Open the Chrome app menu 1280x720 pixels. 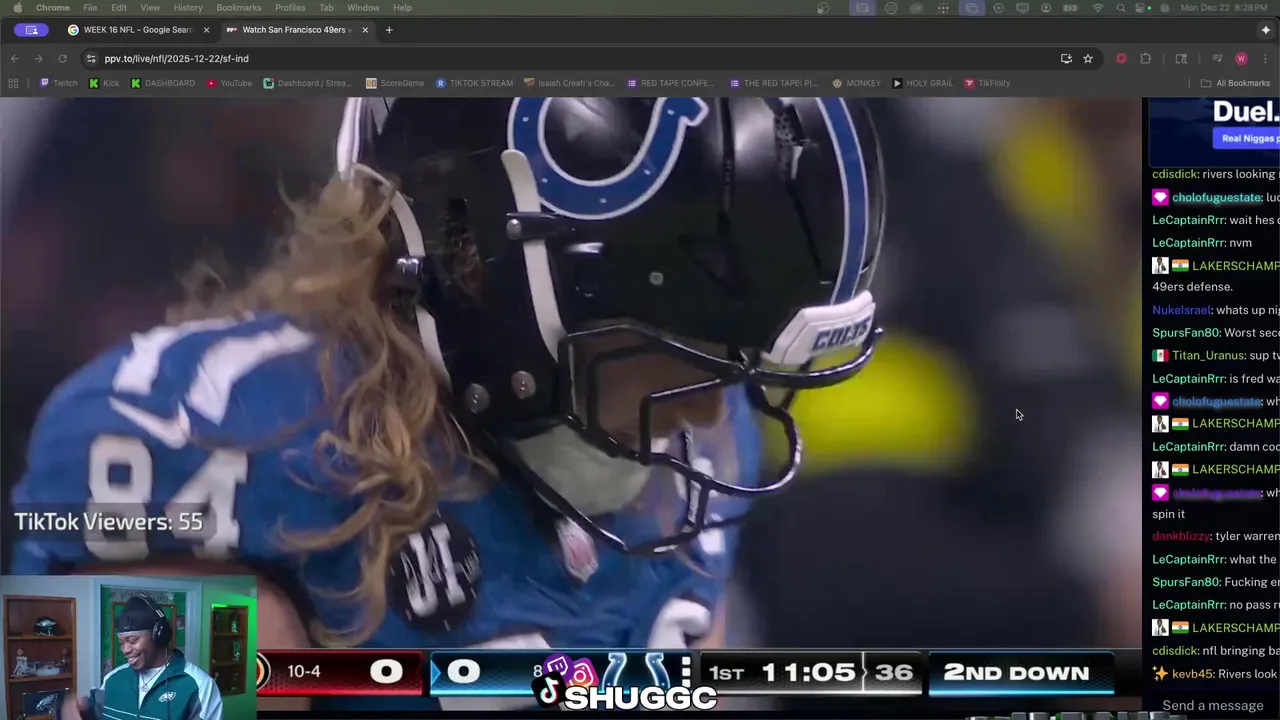(x=53, y=7)
